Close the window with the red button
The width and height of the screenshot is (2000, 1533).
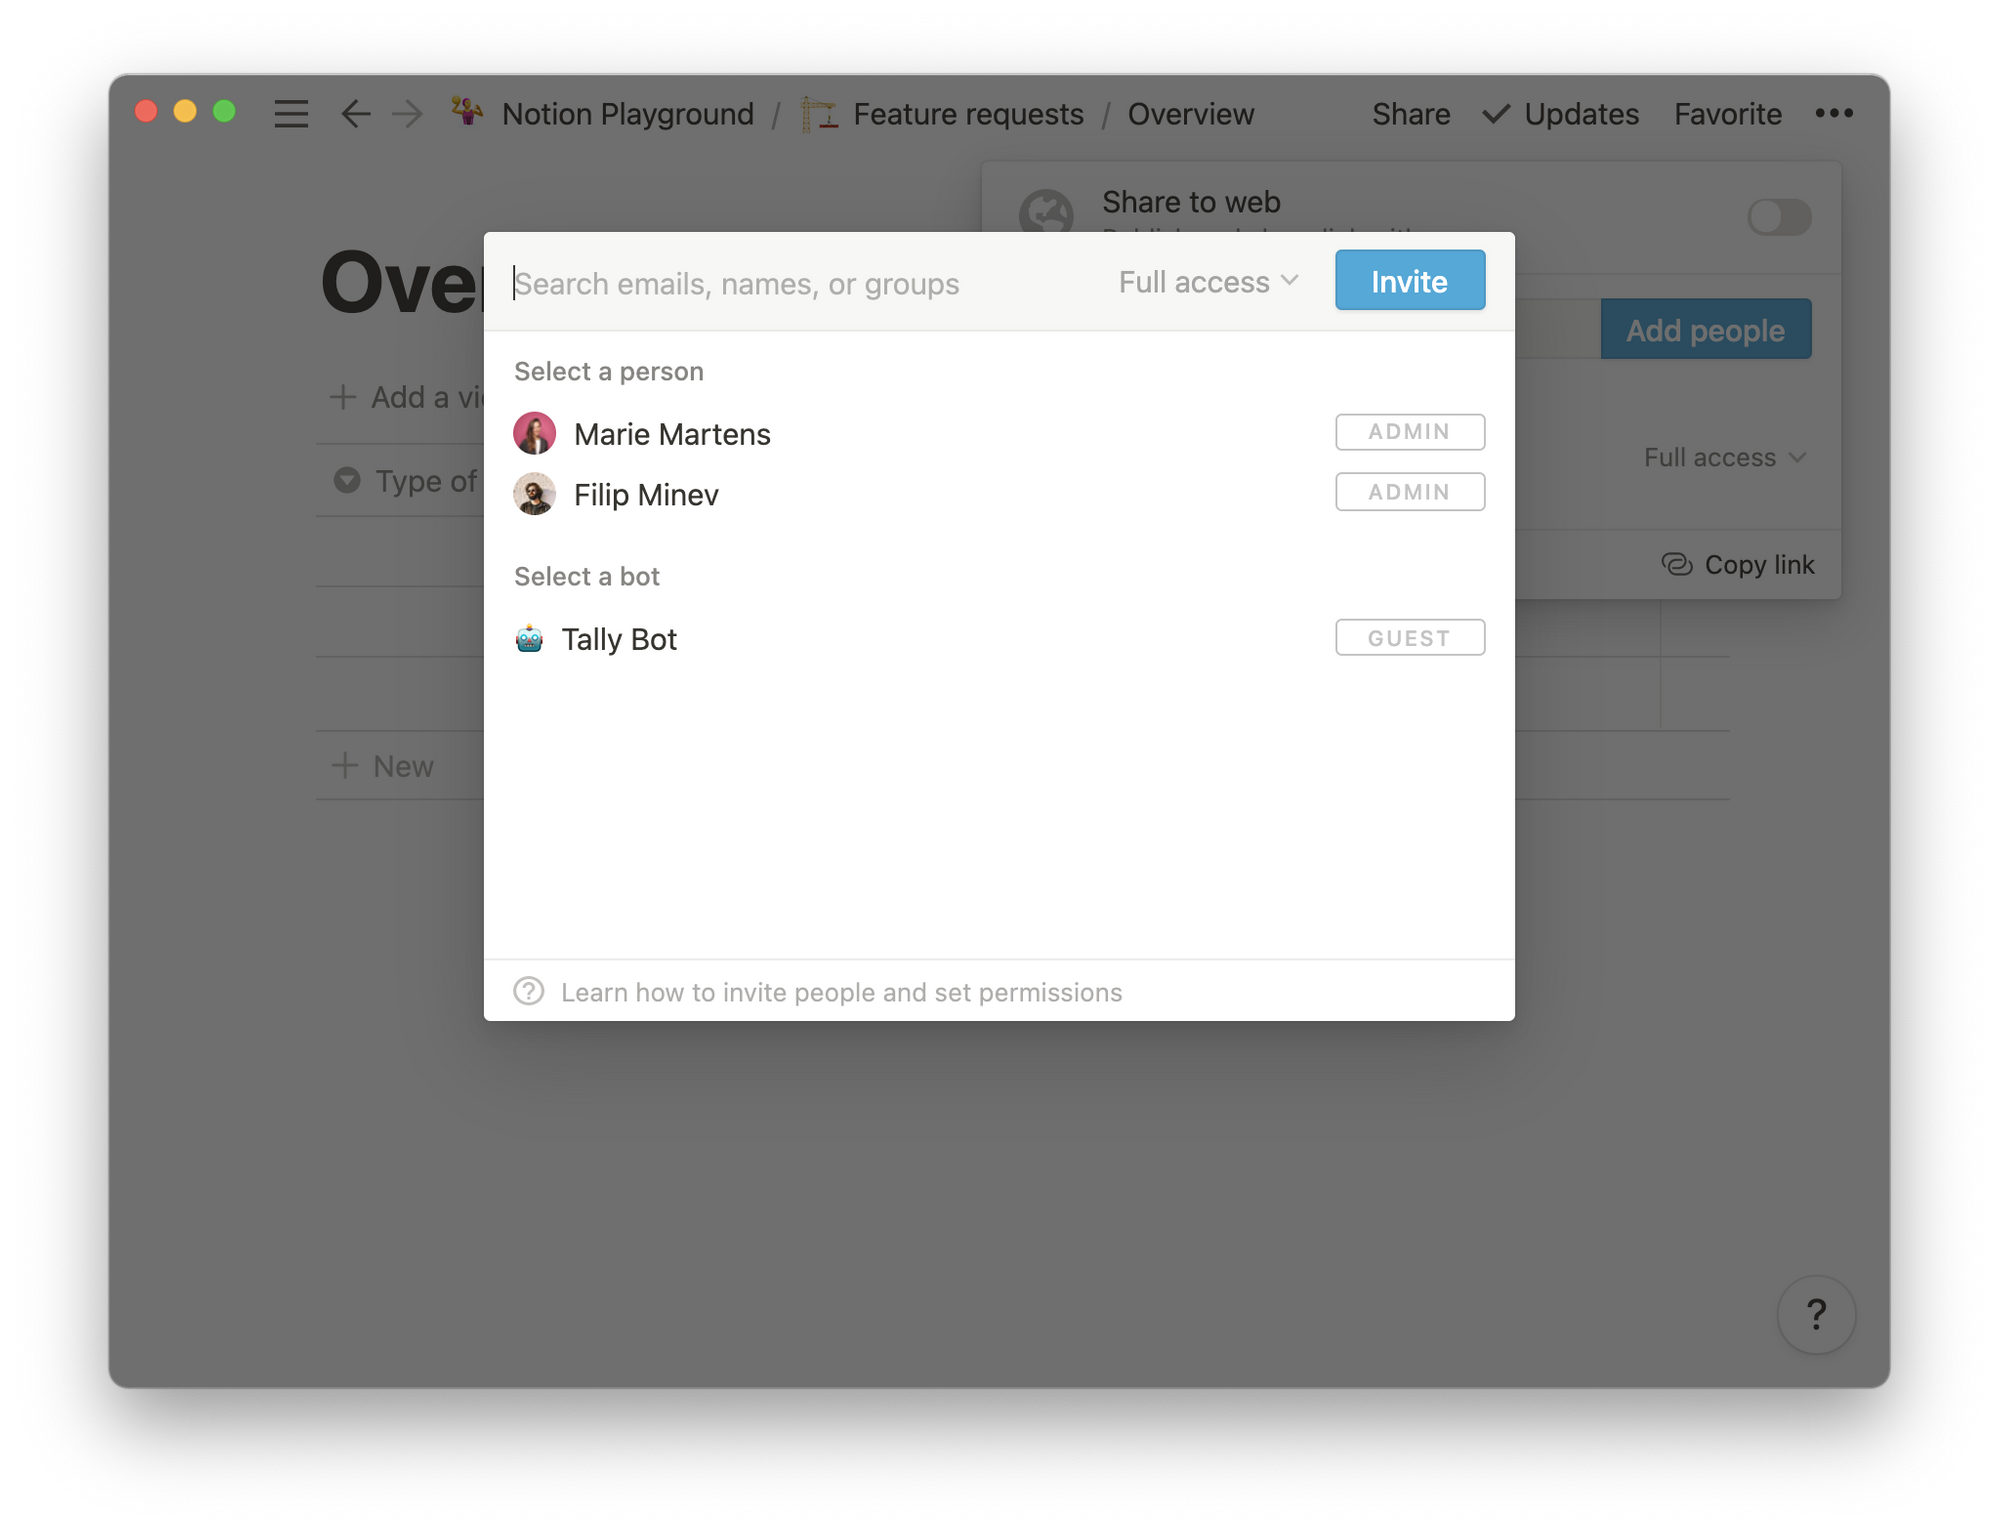tap(146, 111)
